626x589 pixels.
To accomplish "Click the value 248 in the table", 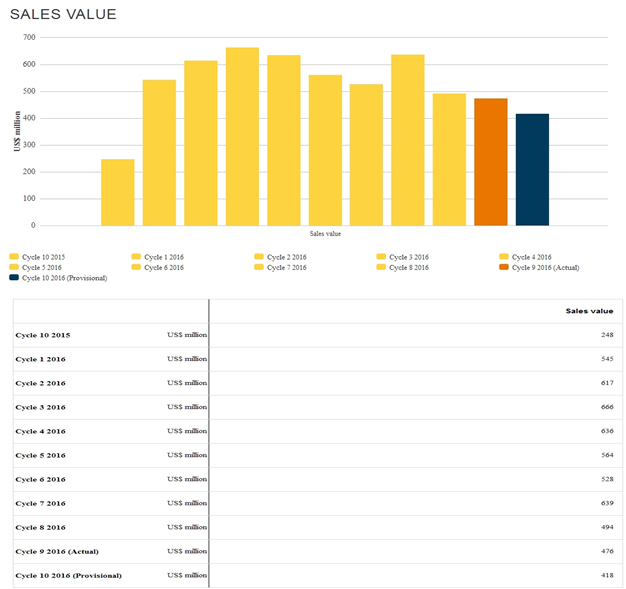I will 607,335.
